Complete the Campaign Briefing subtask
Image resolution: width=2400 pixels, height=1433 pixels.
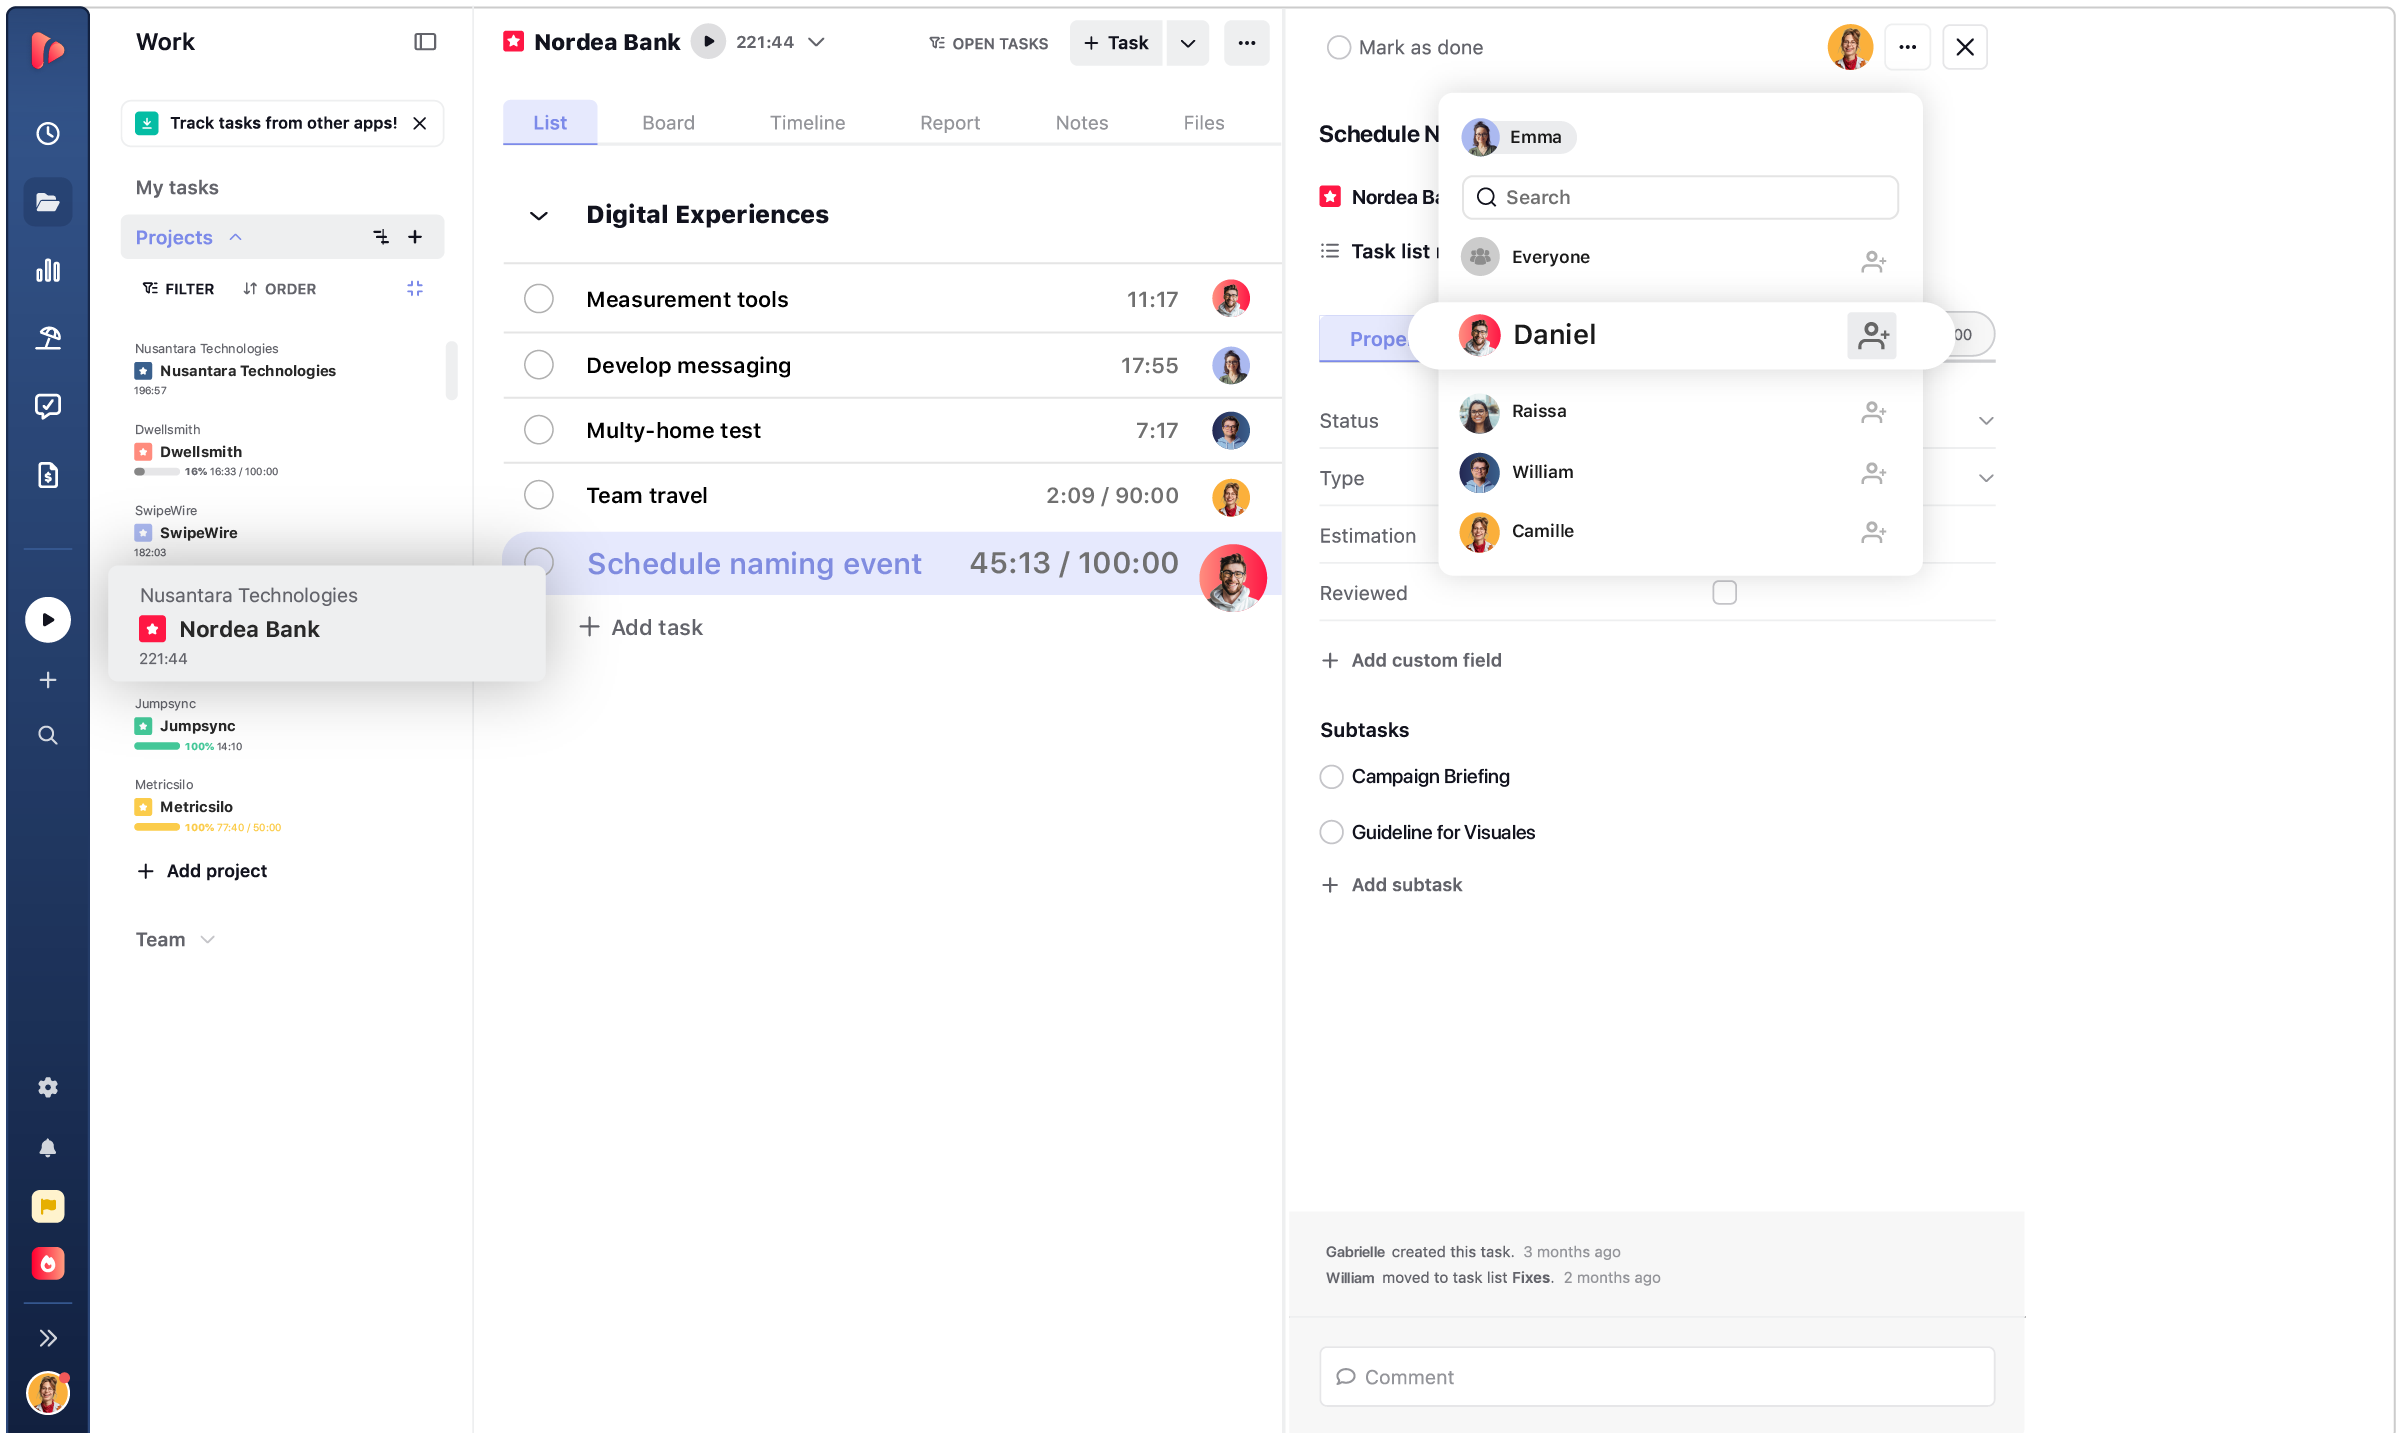point(1331,777)
